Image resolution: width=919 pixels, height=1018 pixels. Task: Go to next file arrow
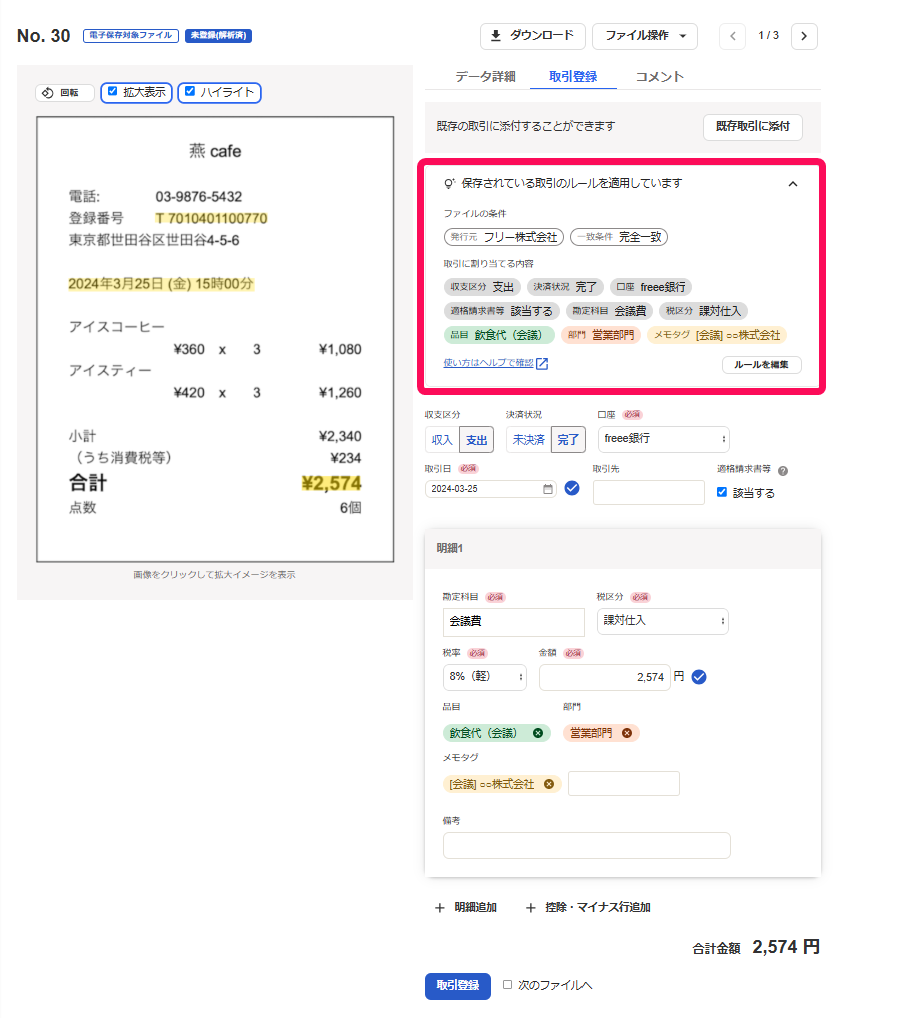tap(804, 36)
